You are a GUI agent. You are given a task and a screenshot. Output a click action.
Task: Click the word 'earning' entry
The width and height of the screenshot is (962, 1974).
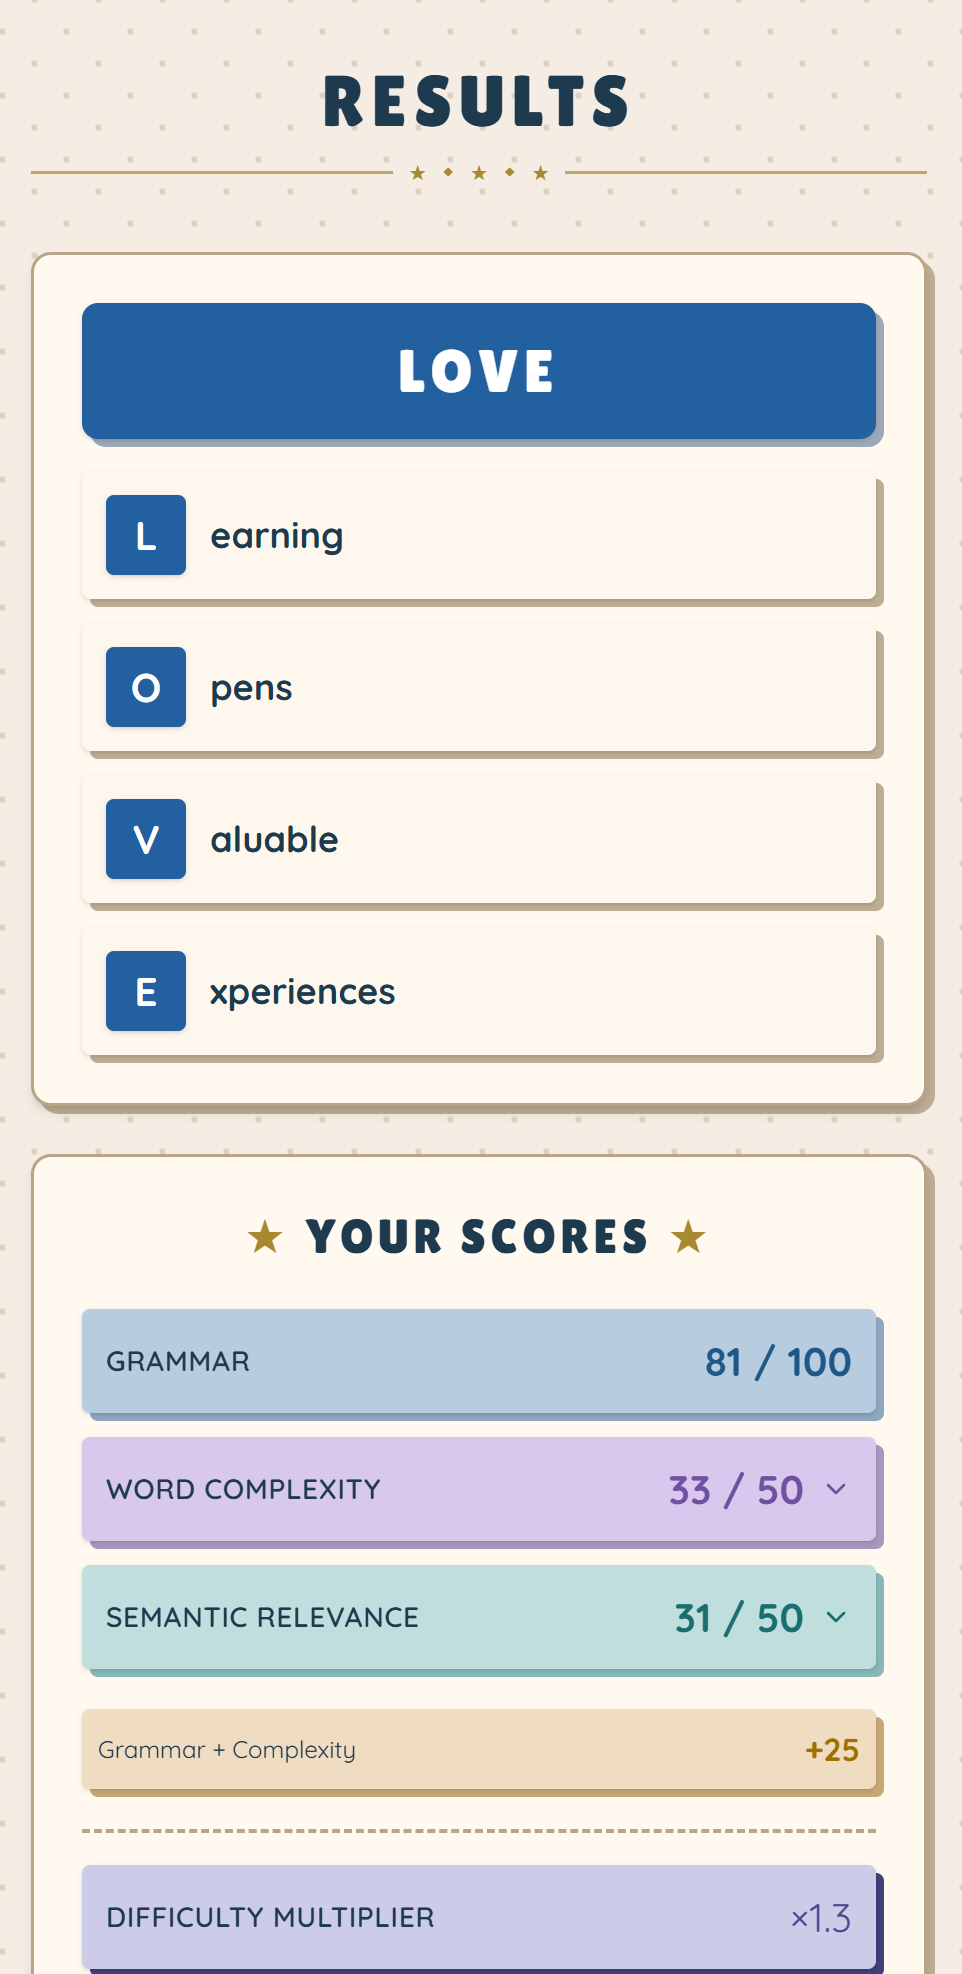click(277, 536)
